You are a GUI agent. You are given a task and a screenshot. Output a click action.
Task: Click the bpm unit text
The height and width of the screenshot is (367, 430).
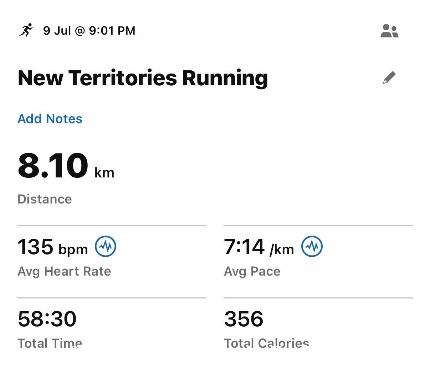point(73,249)
